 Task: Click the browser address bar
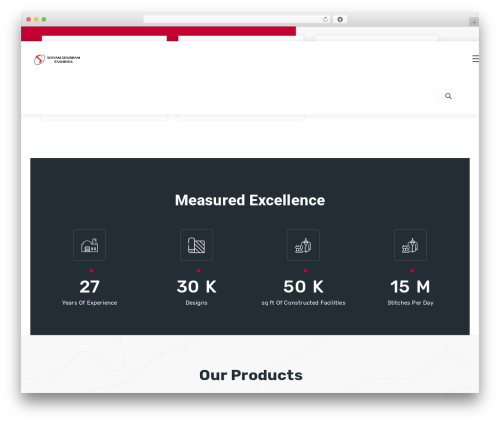click(x=237, y=19)
